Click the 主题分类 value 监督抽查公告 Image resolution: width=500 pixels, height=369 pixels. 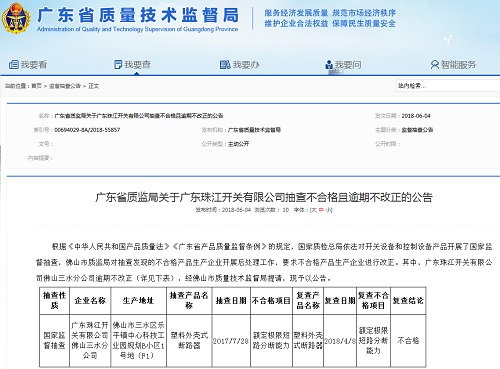click(x=417, y=130)
